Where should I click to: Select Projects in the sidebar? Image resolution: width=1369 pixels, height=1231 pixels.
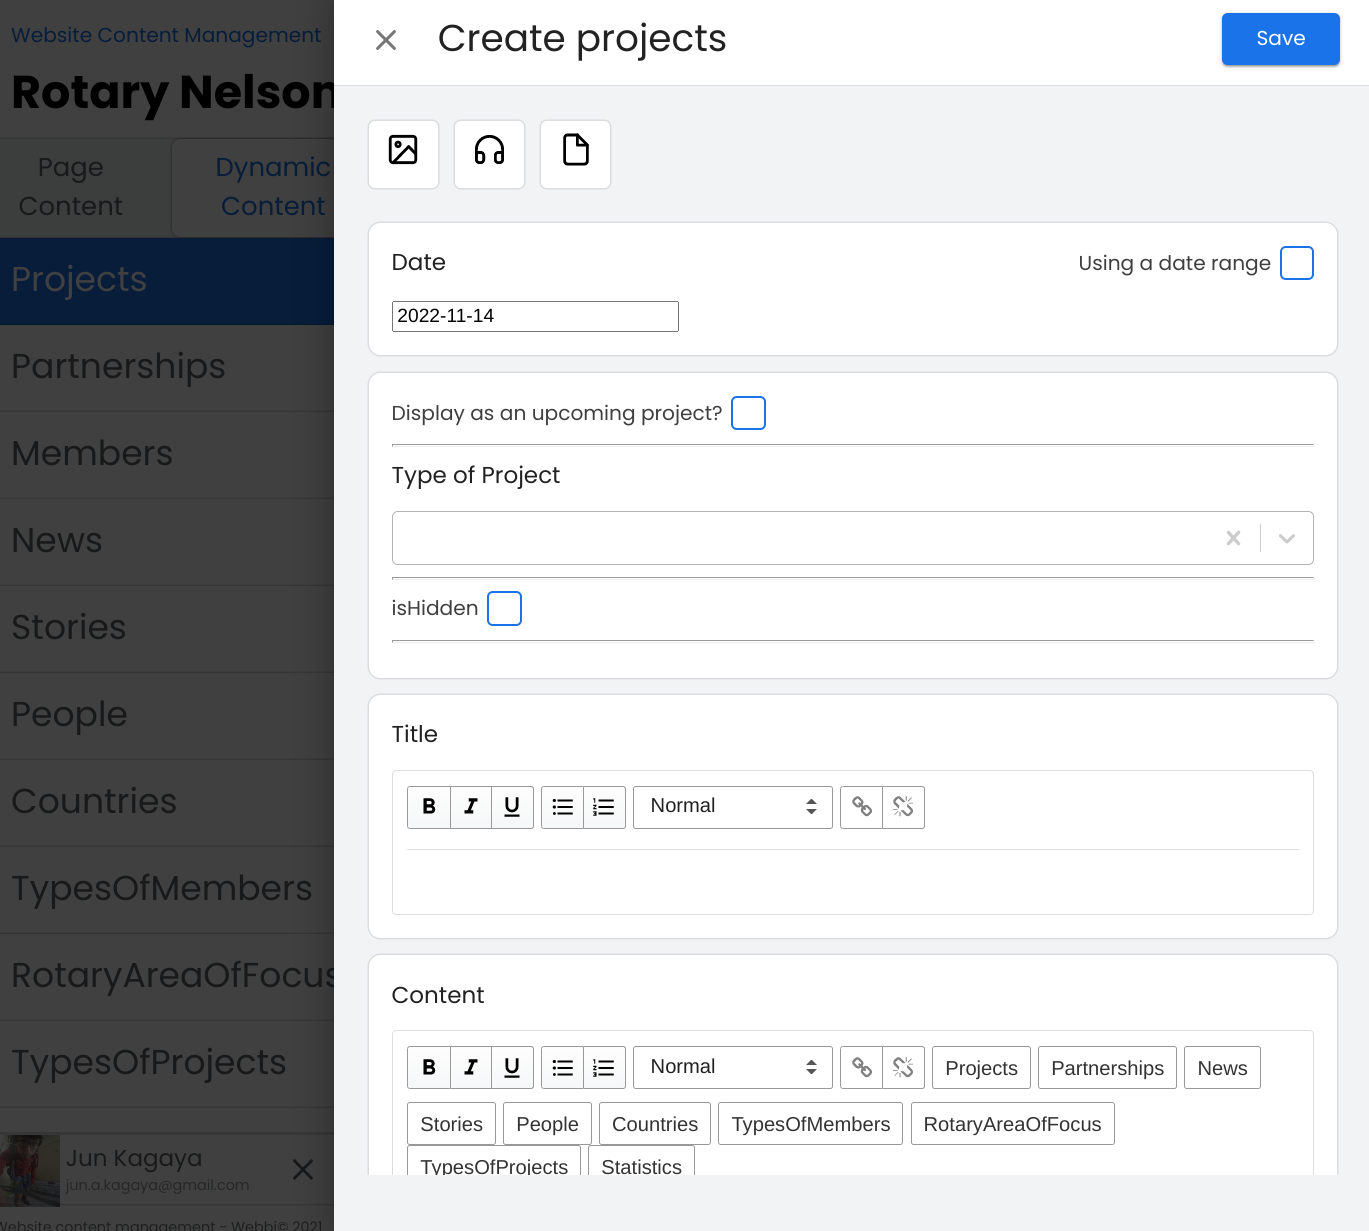click(x=167, y=281)
